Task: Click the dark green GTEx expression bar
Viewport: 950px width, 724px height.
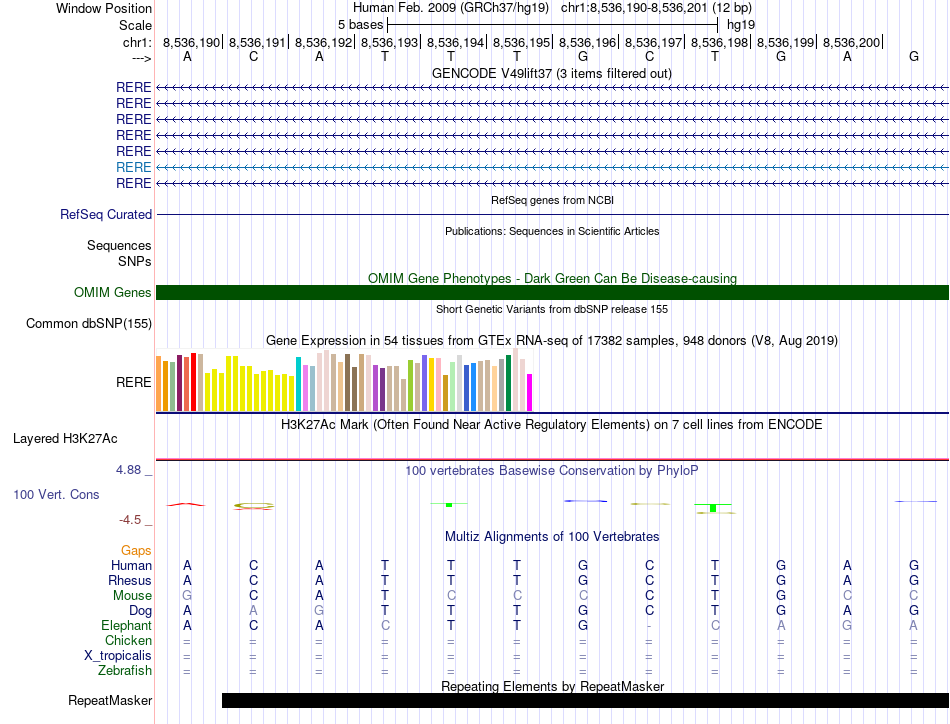Action: tap(509, 383)
